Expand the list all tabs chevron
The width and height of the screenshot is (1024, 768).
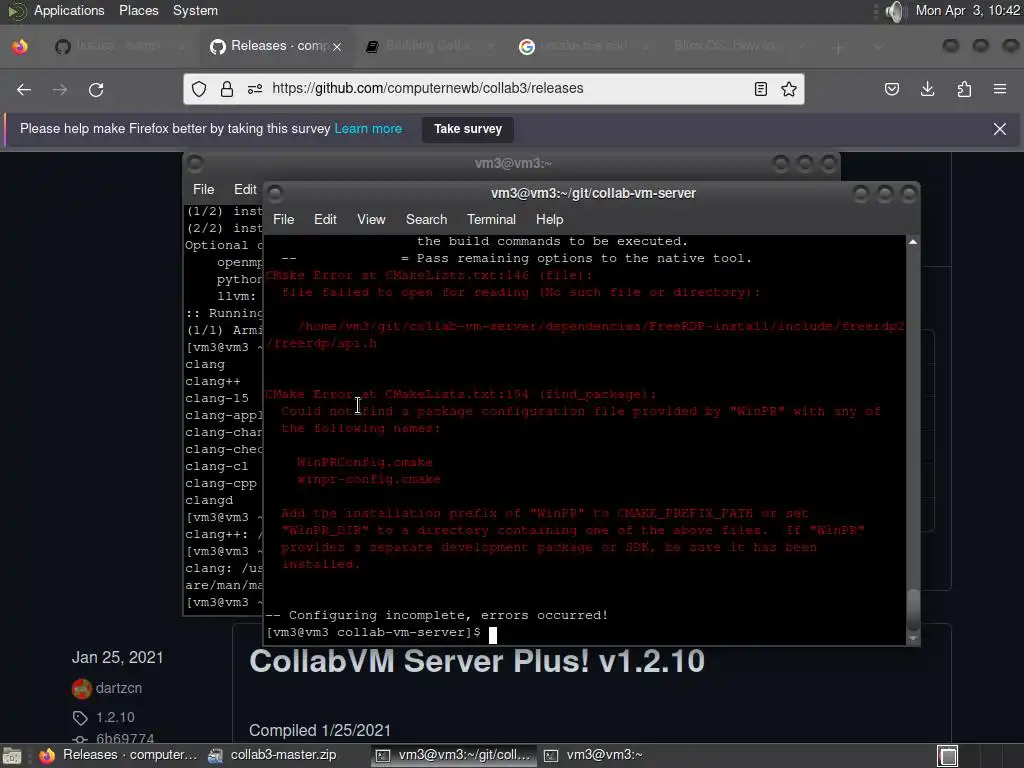pos(878,47)
